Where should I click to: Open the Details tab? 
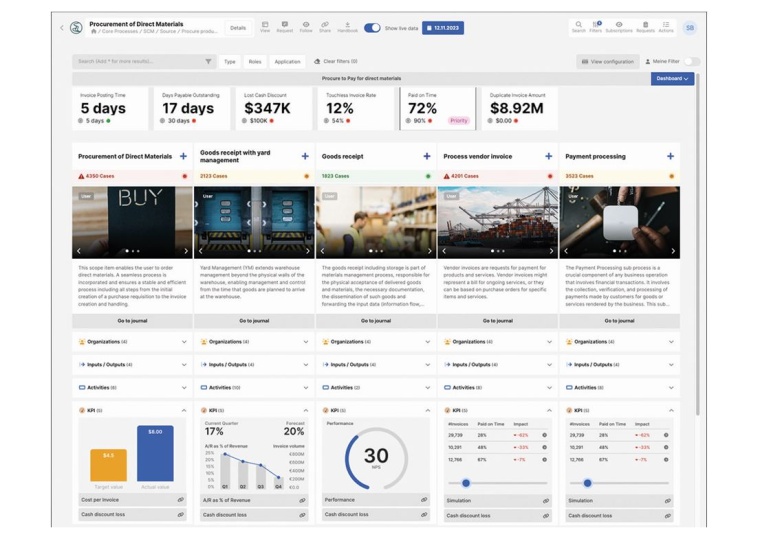pos(238,28)
